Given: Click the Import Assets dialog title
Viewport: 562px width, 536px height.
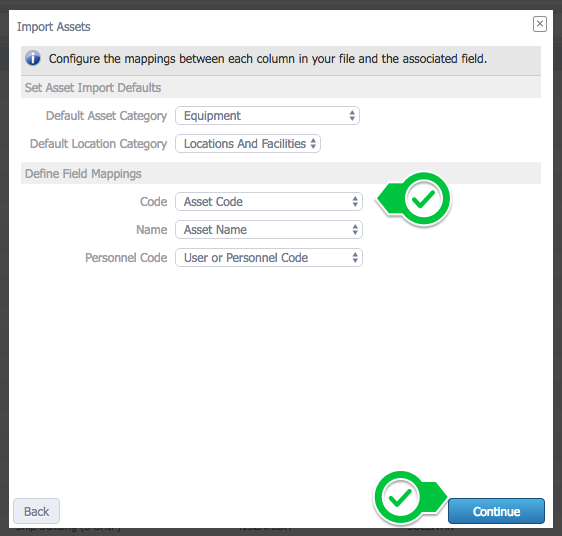Looking at the screenshot, I should [53, 27].
